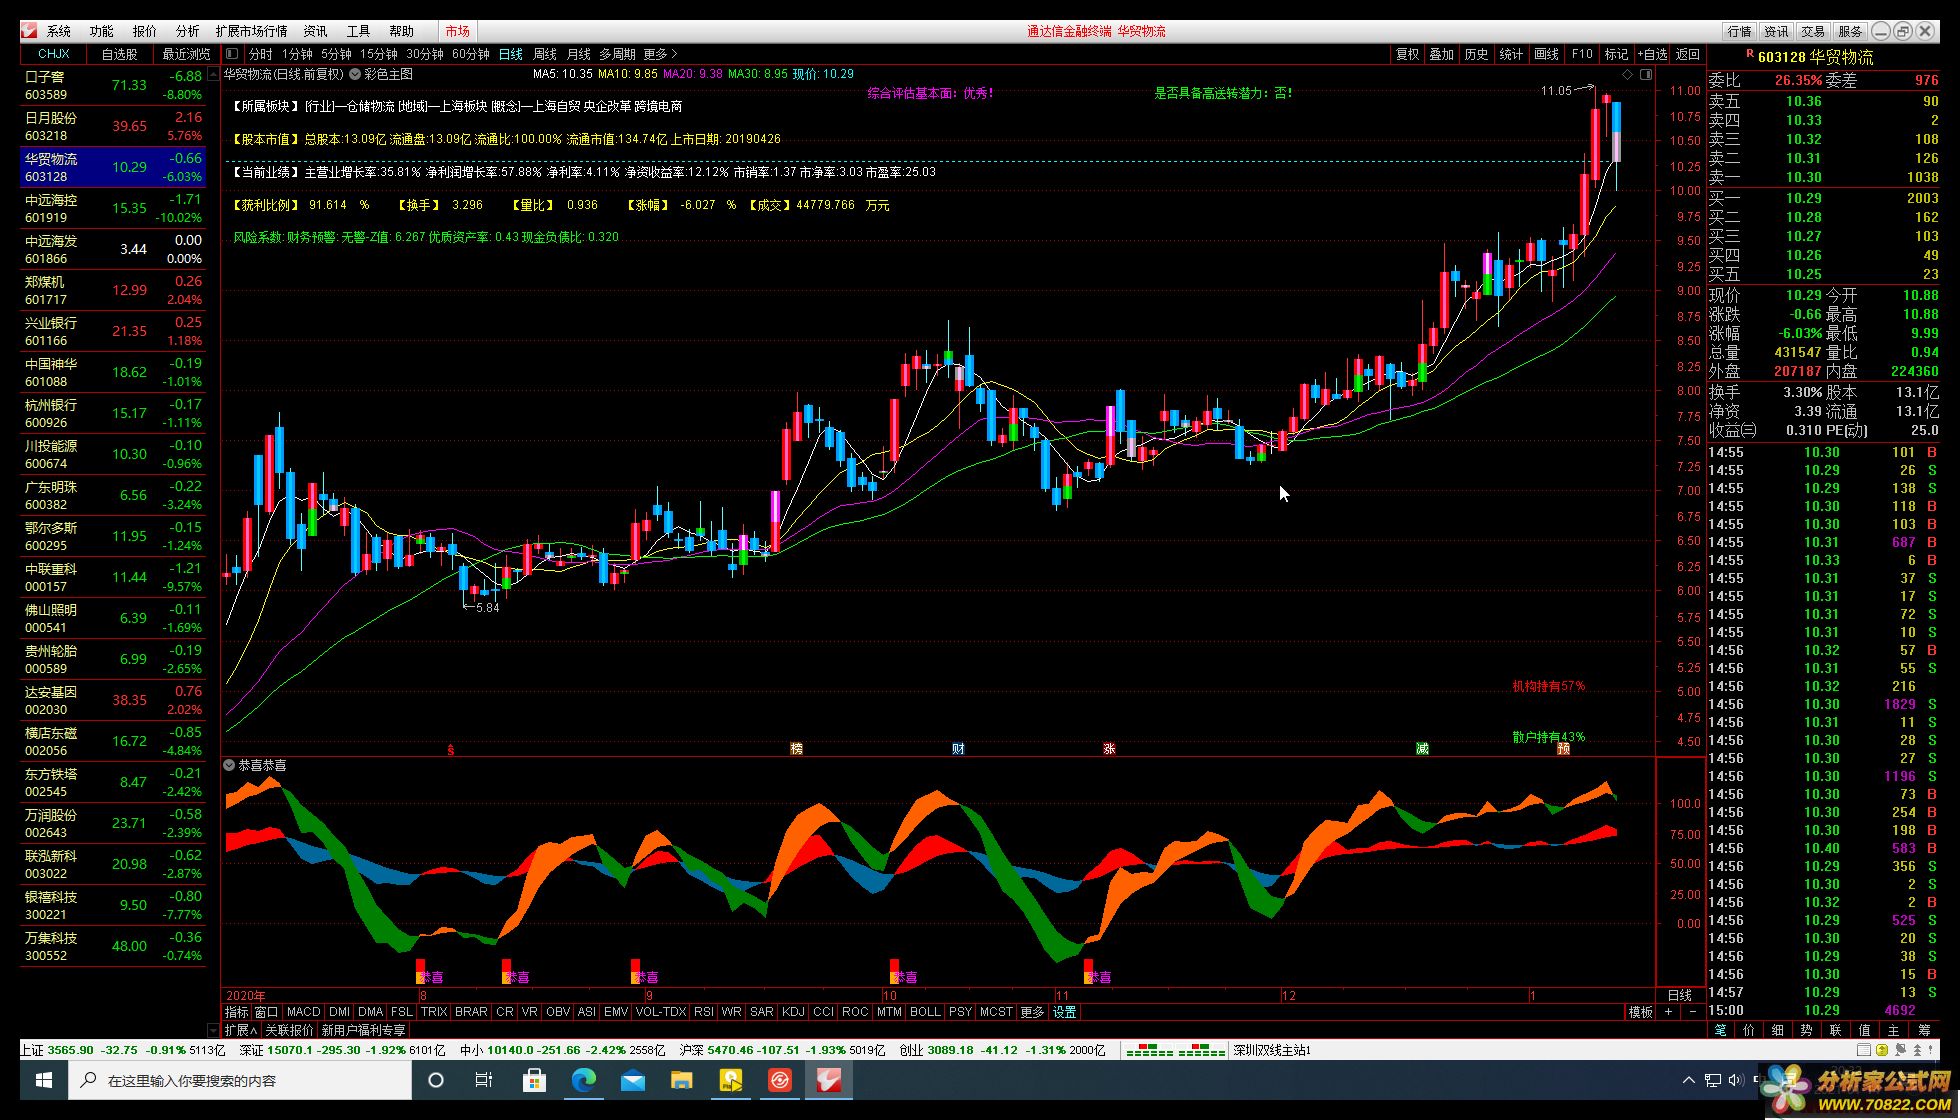1960x1120 pixels.
Task: Expand 扩展∧ panel at bottom
Action: tap(241, 1030)
